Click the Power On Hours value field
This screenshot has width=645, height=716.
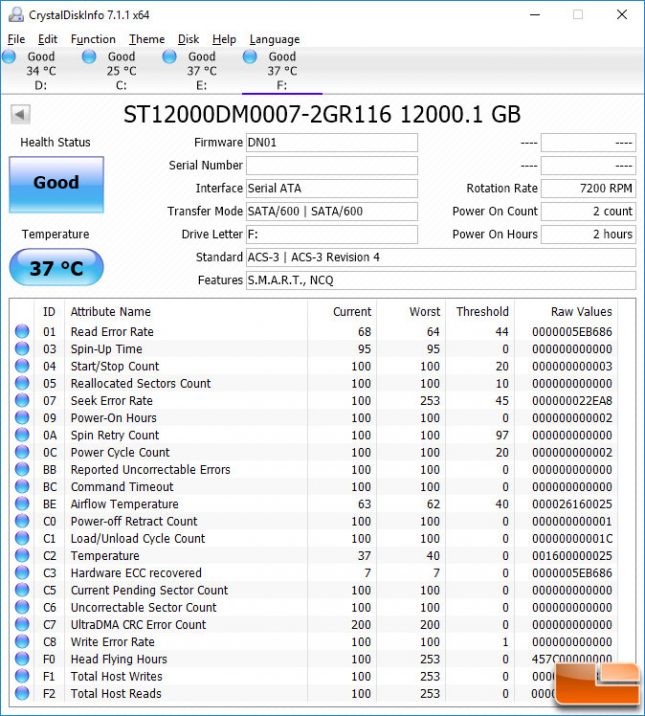pyautogui.click(x=588, y=234)
